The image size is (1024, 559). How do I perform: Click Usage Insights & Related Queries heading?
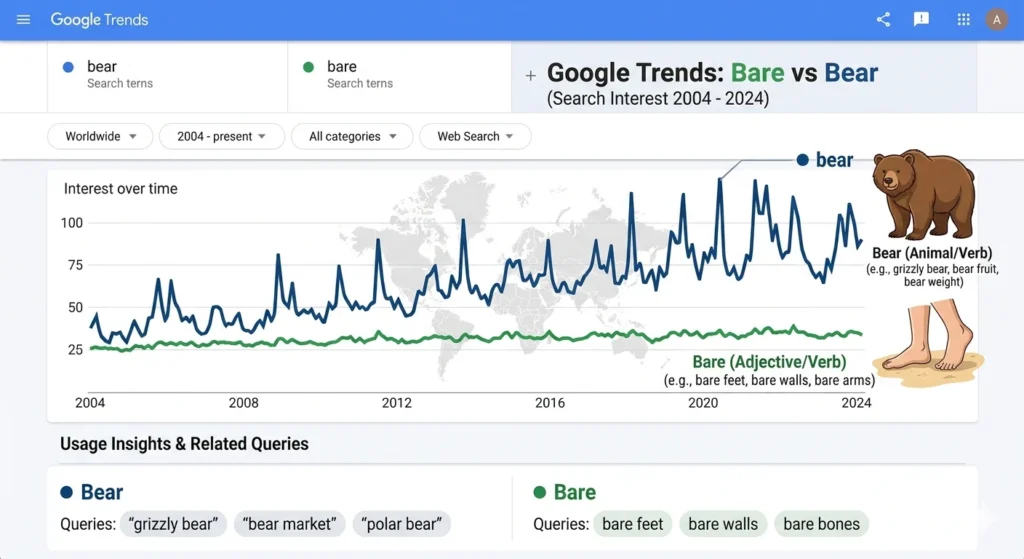coord(184,443)
